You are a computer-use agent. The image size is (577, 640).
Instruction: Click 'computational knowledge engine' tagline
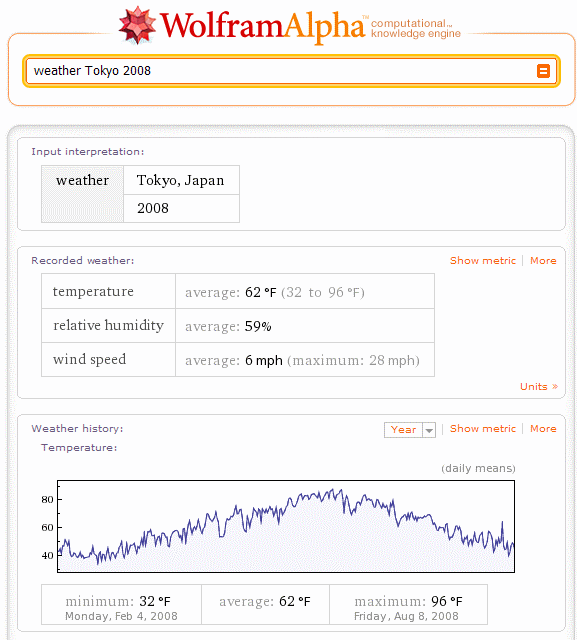(x=415, y=28)
